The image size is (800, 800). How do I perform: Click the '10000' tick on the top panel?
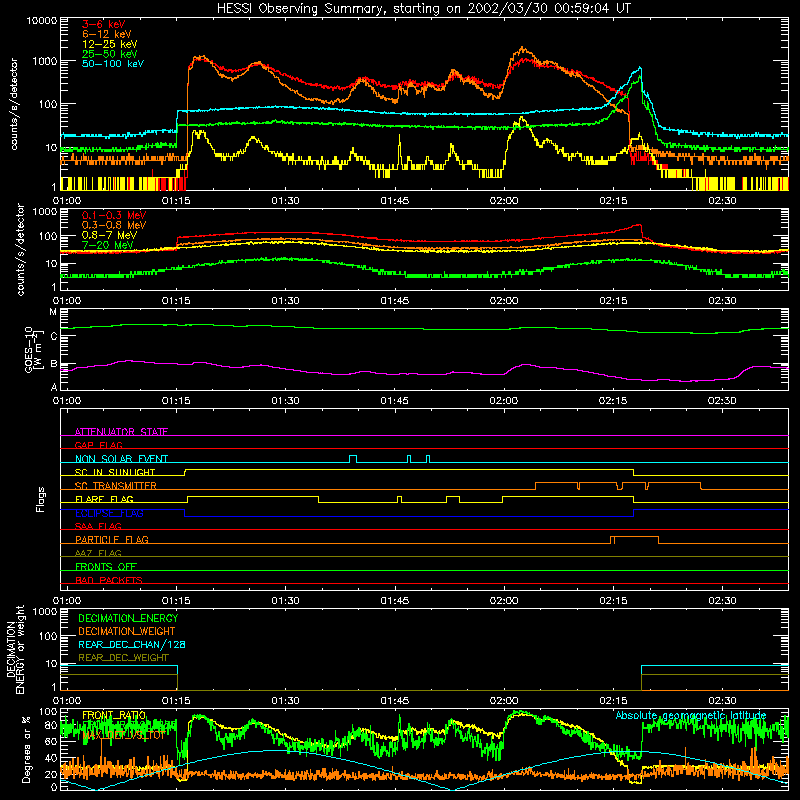pos(42,20)
